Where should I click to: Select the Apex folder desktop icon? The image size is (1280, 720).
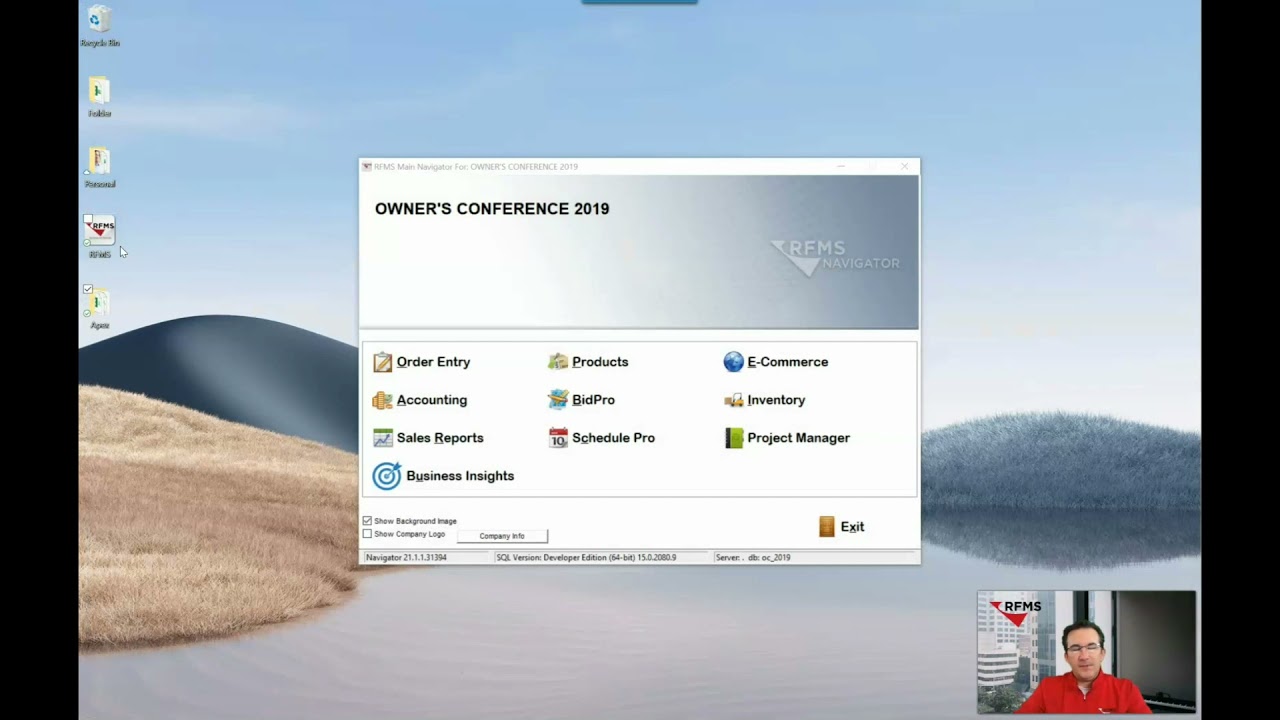(99, 308)
